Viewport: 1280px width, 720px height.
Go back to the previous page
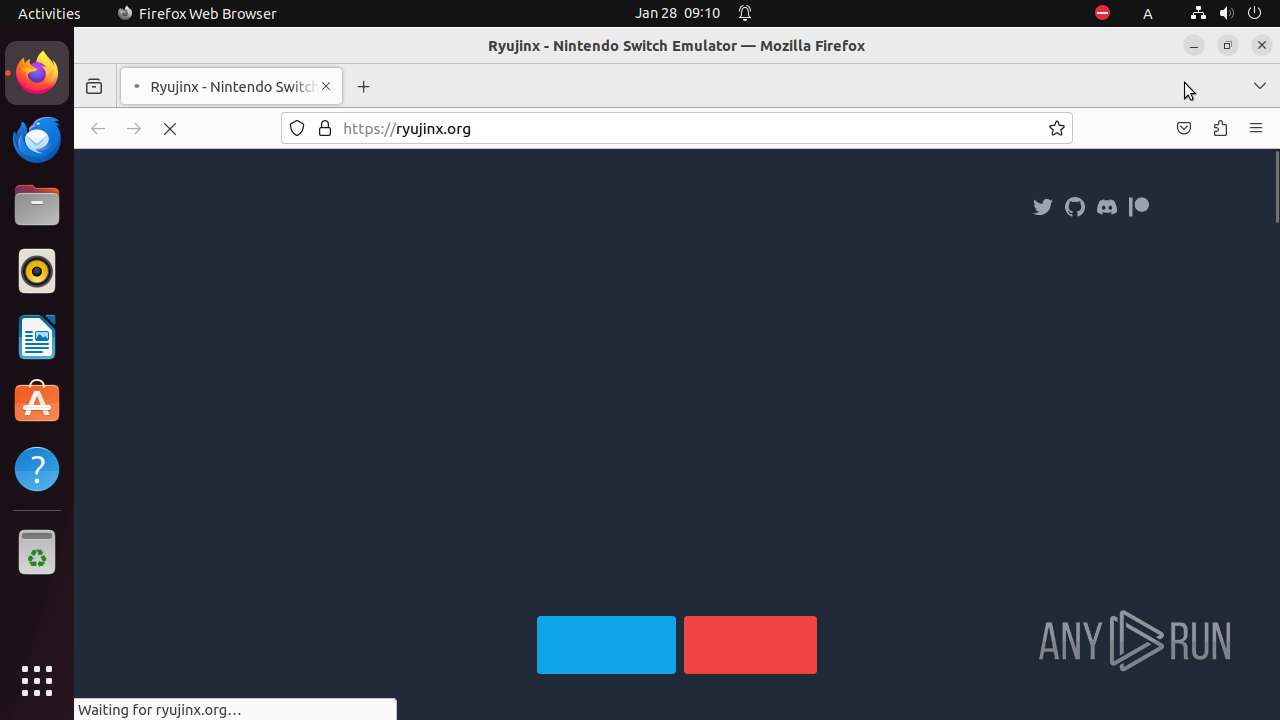point(97,128)
